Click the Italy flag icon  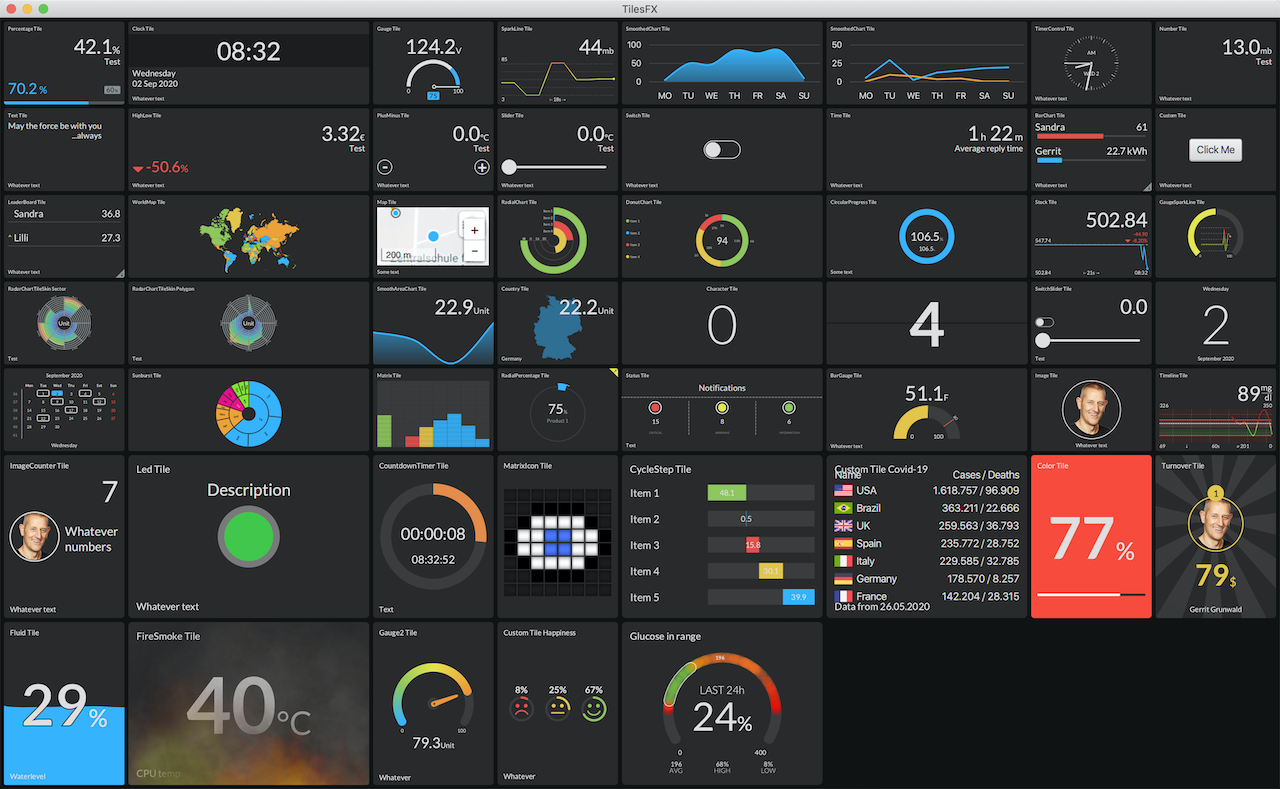843,561
